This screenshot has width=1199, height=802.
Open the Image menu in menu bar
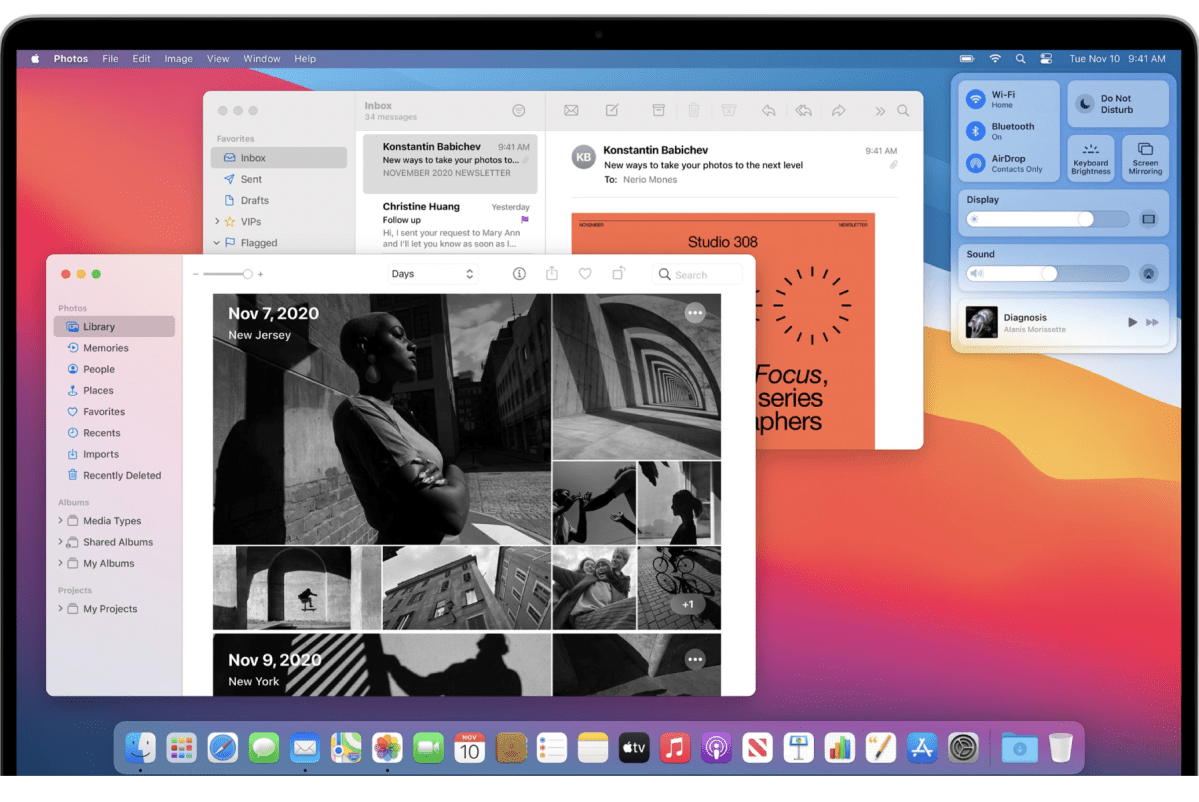[178, 59]
